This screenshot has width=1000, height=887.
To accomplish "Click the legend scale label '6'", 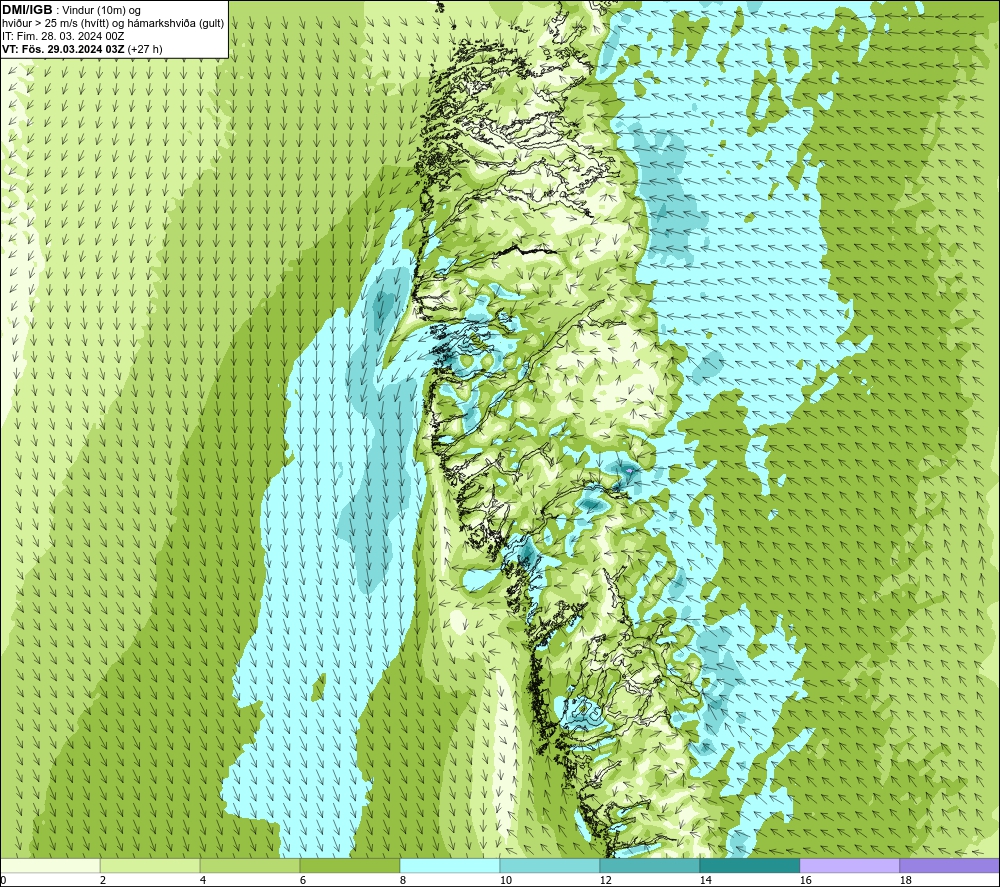I will pos(303,881).
